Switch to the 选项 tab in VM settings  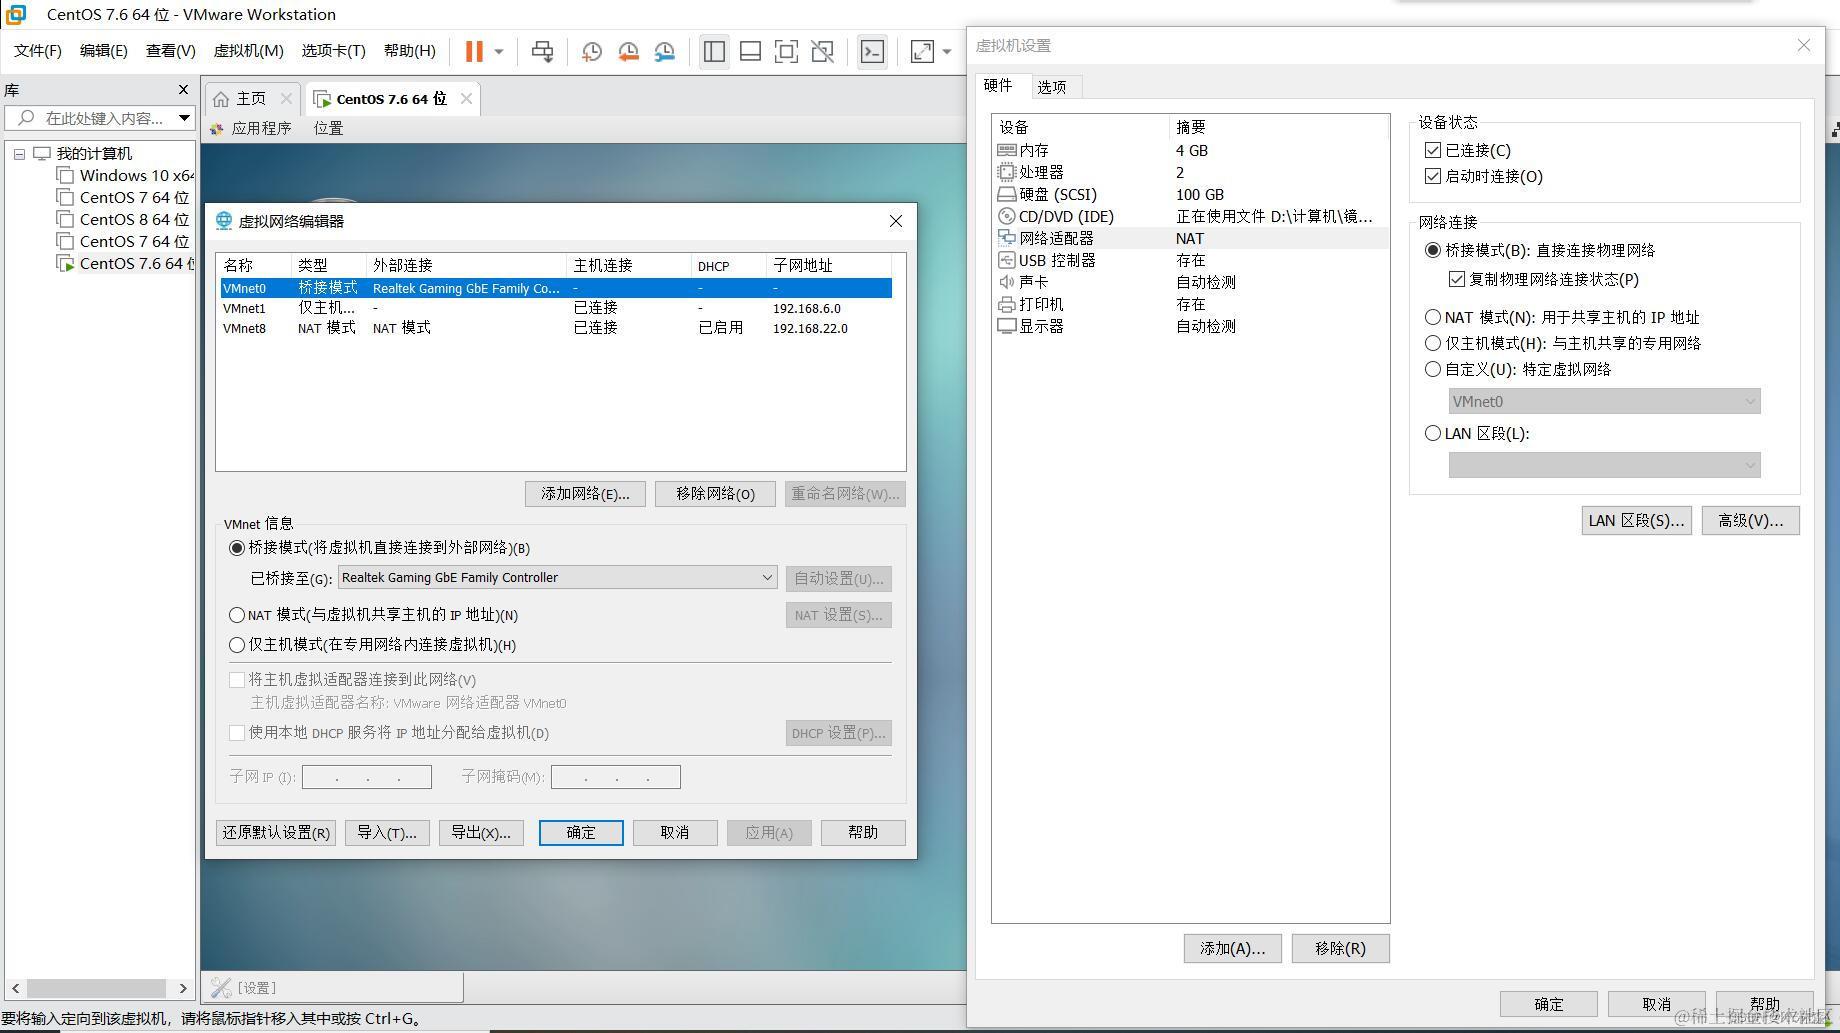click(x=1051, y=87)
